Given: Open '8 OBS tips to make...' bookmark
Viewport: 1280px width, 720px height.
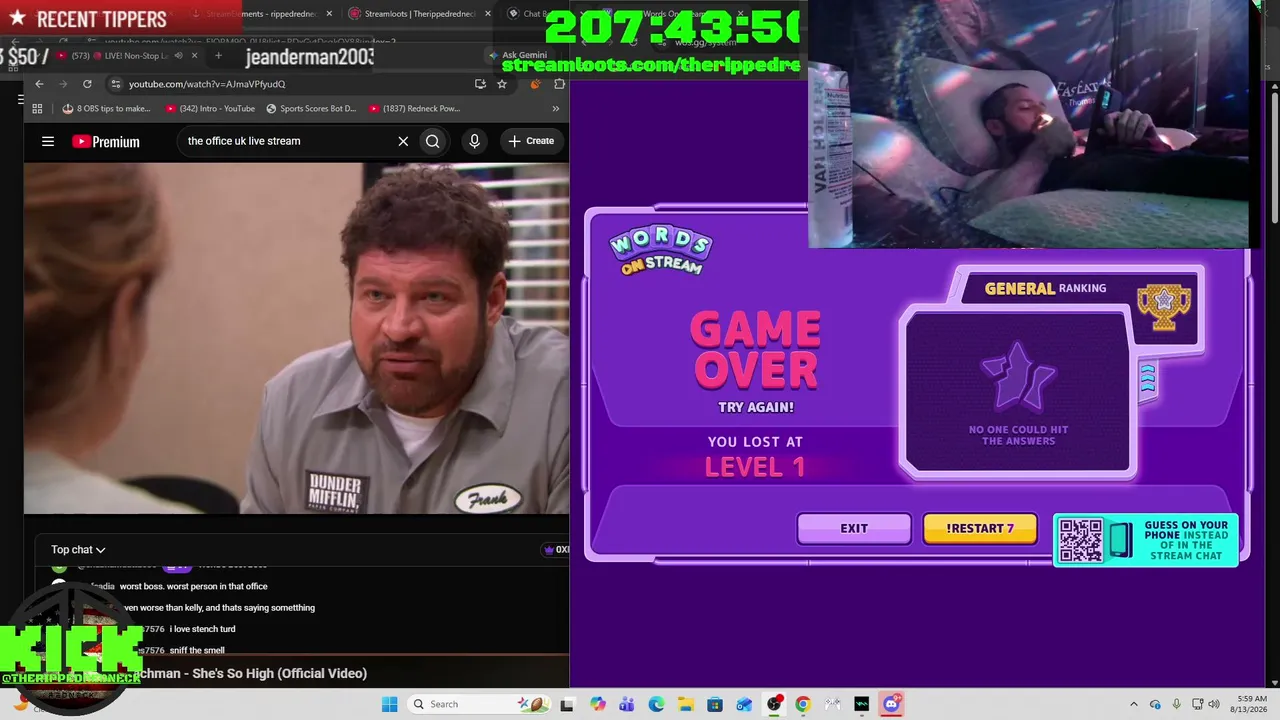Looking at the screenshot, I should 106,109.
